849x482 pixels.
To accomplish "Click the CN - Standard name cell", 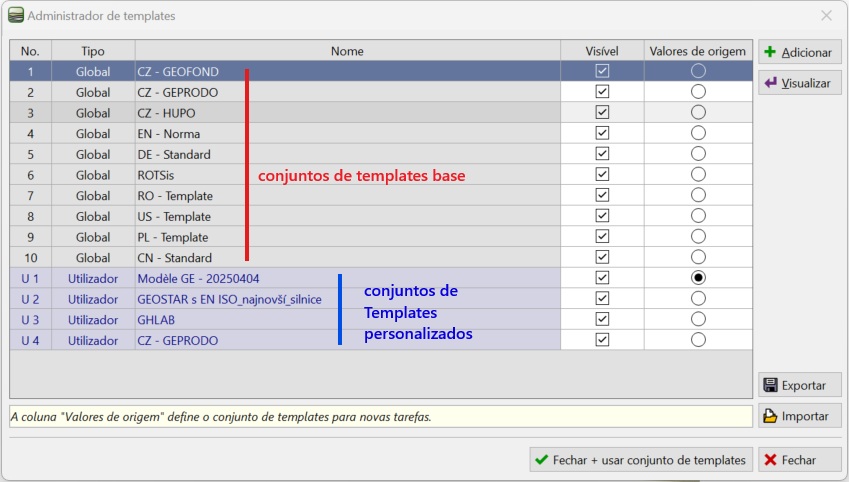I will click(x=348, y=257).
